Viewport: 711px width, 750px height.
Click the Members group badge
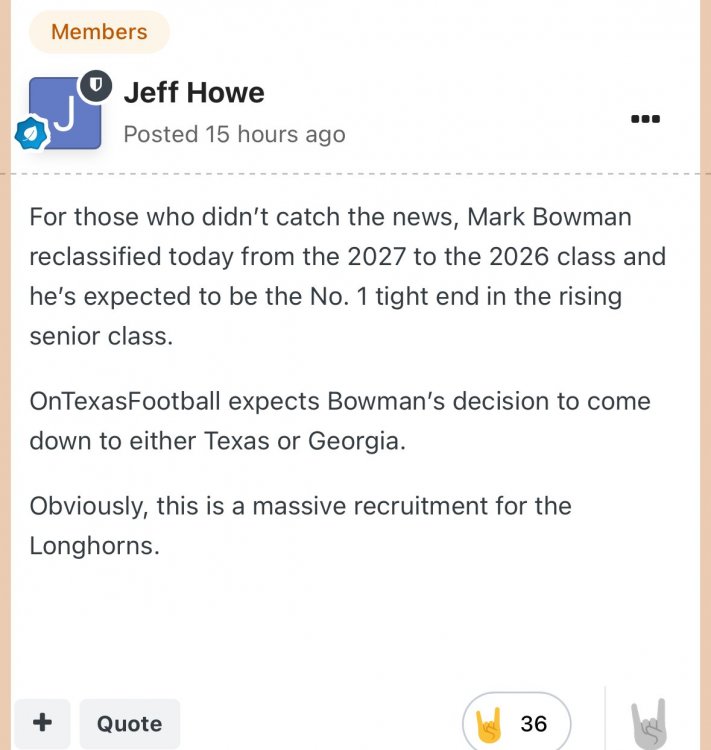pos(98,32)
